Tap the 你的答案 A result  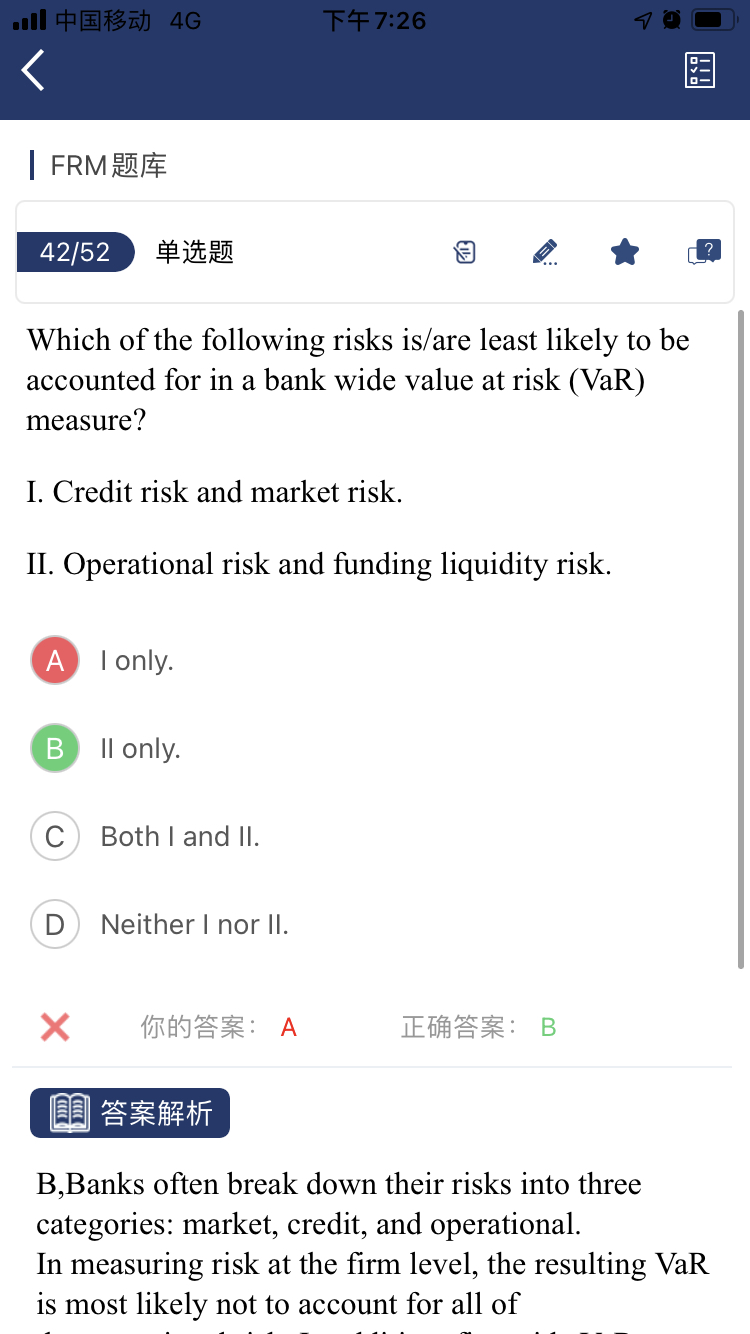218,1027
